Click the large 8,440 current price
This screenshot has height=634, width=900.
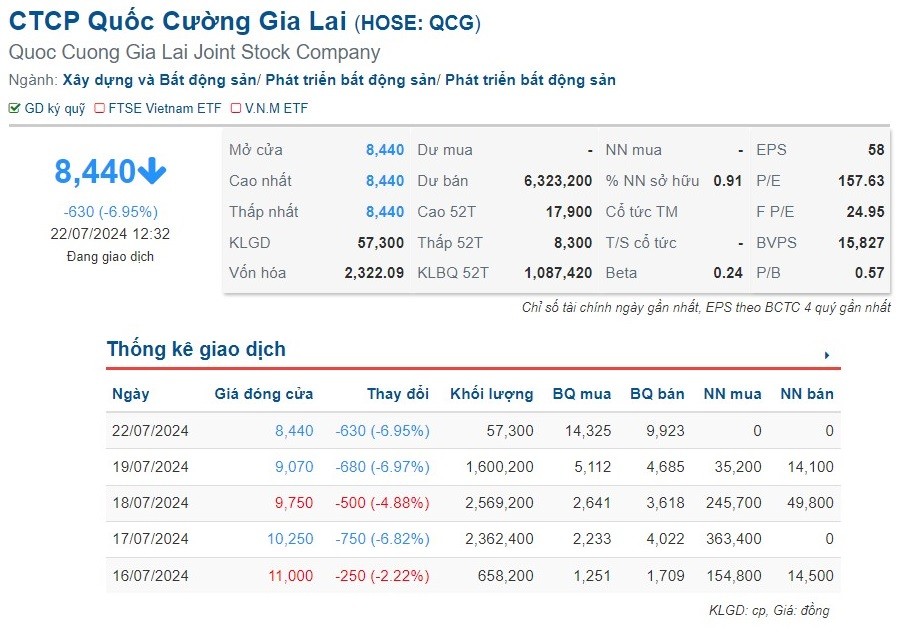94,172
